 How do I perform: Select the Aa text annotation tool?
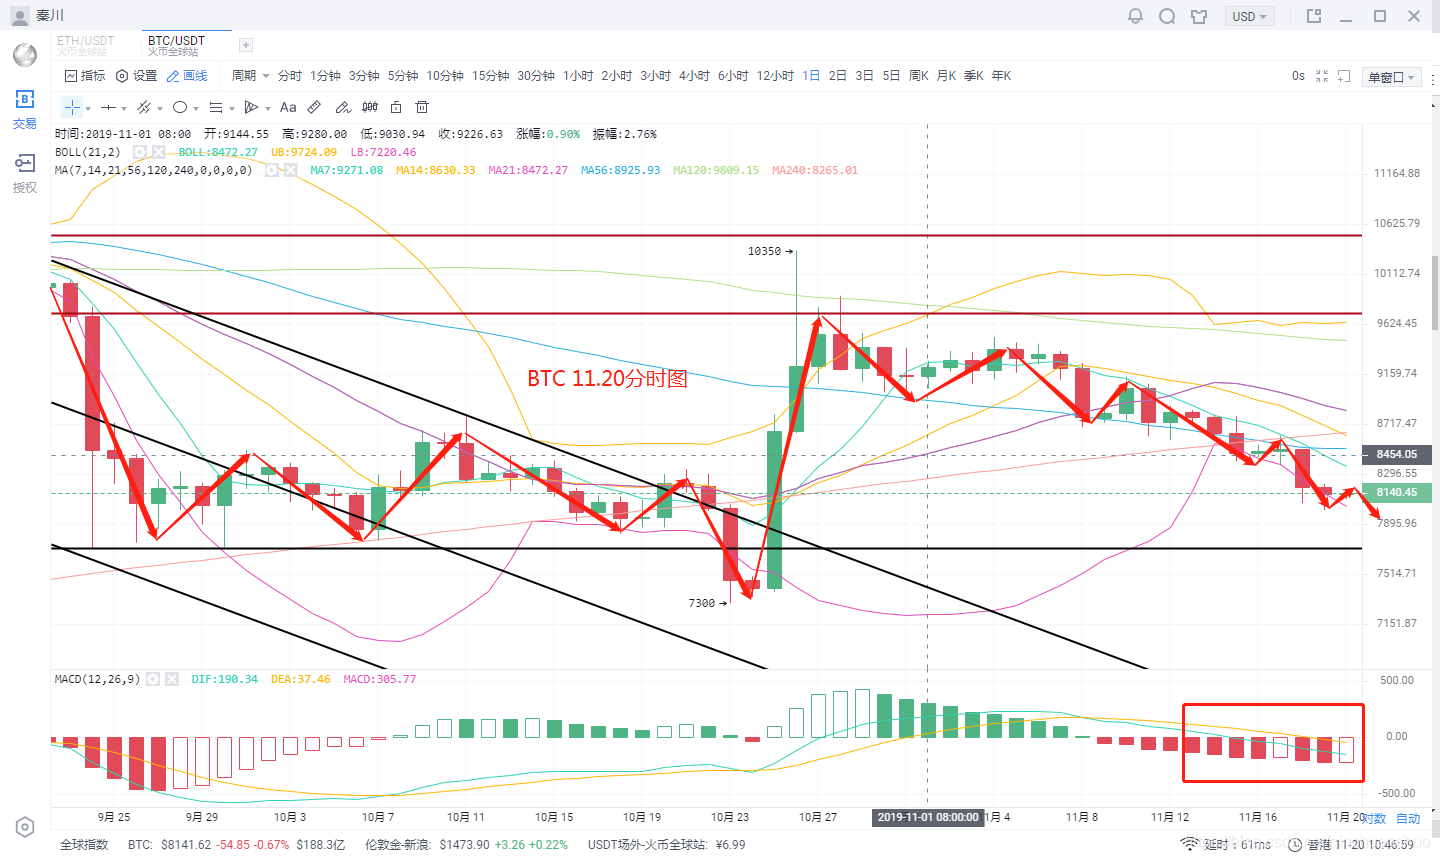(288, 107)
